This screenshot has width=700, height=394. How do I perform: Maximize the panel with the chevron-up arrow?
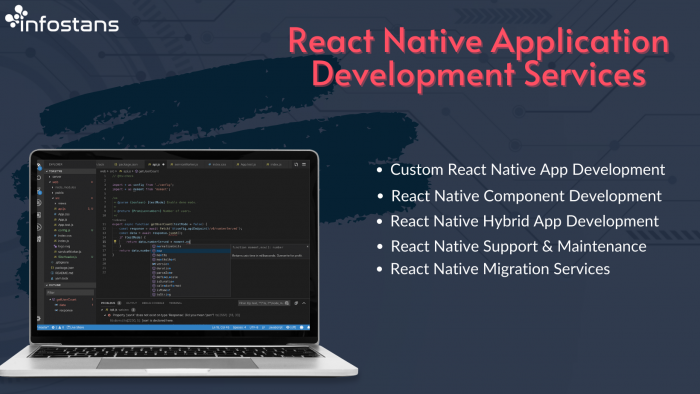pyautogui.click(x=304, y=303)
